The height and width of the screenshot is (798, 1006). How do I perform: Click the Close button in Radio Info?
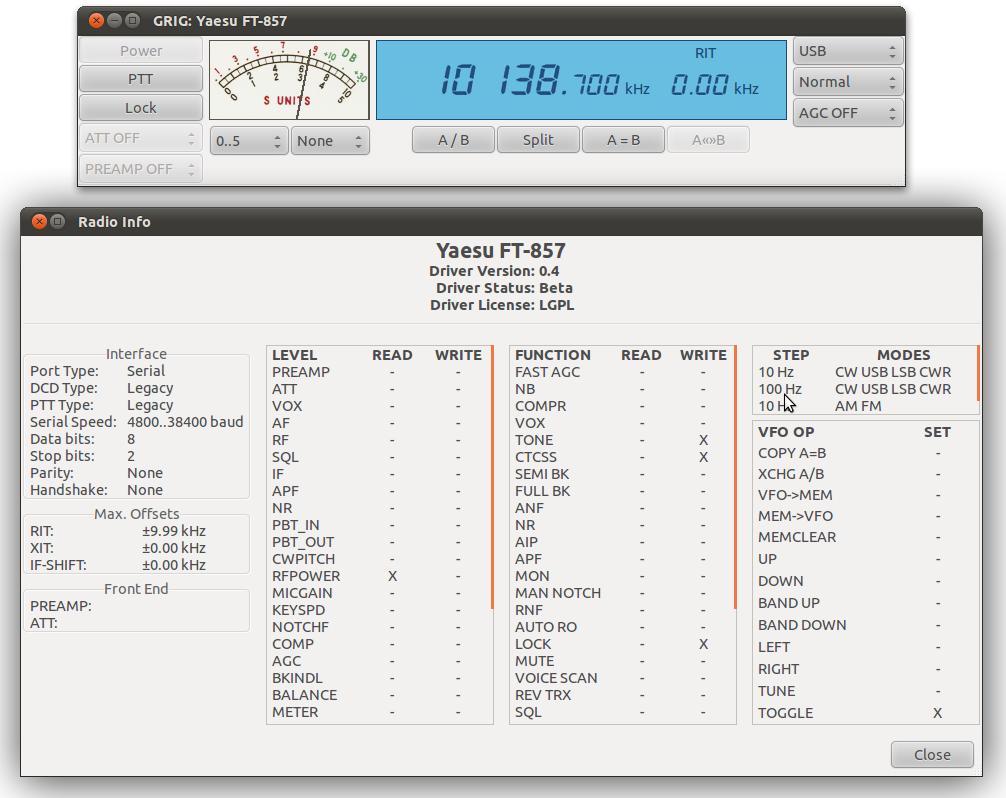(932, 754)
